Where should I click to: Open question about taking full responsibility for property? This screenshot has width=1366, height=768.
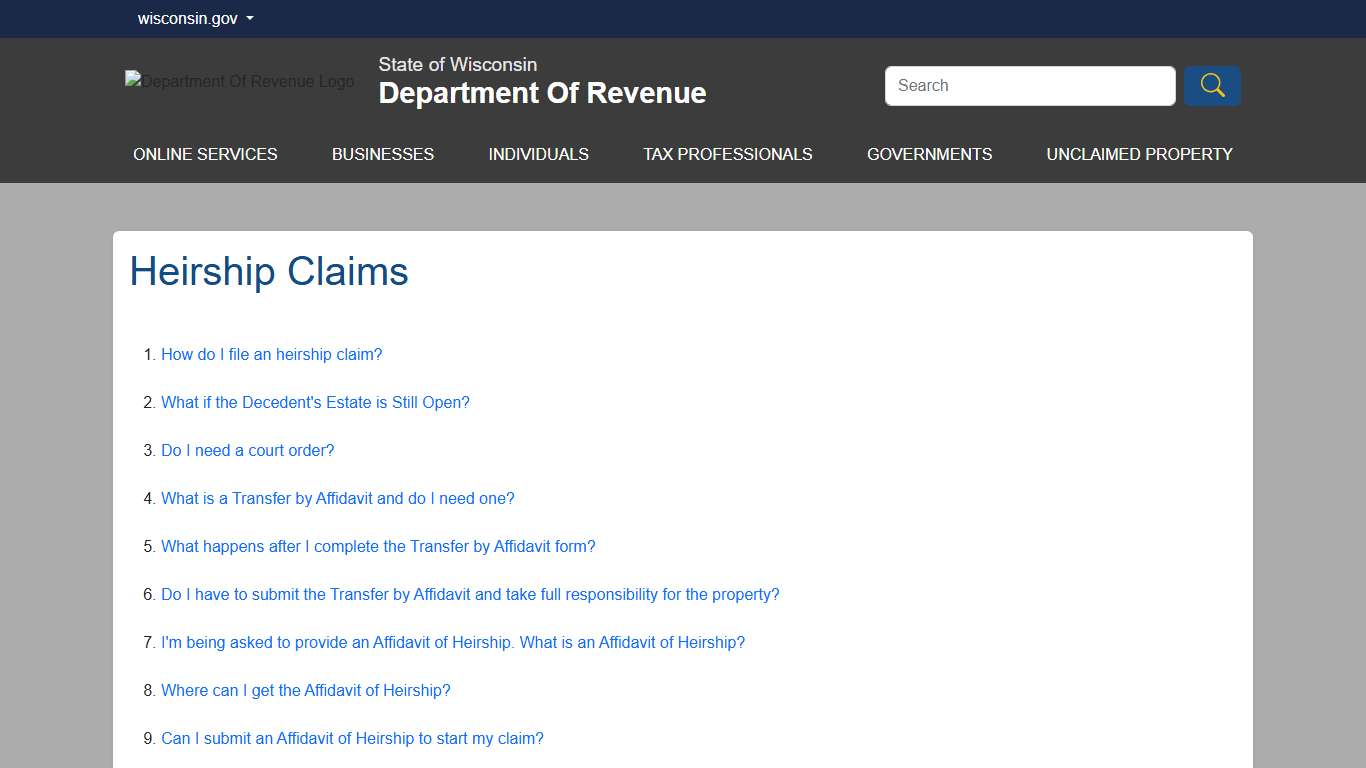470,594
